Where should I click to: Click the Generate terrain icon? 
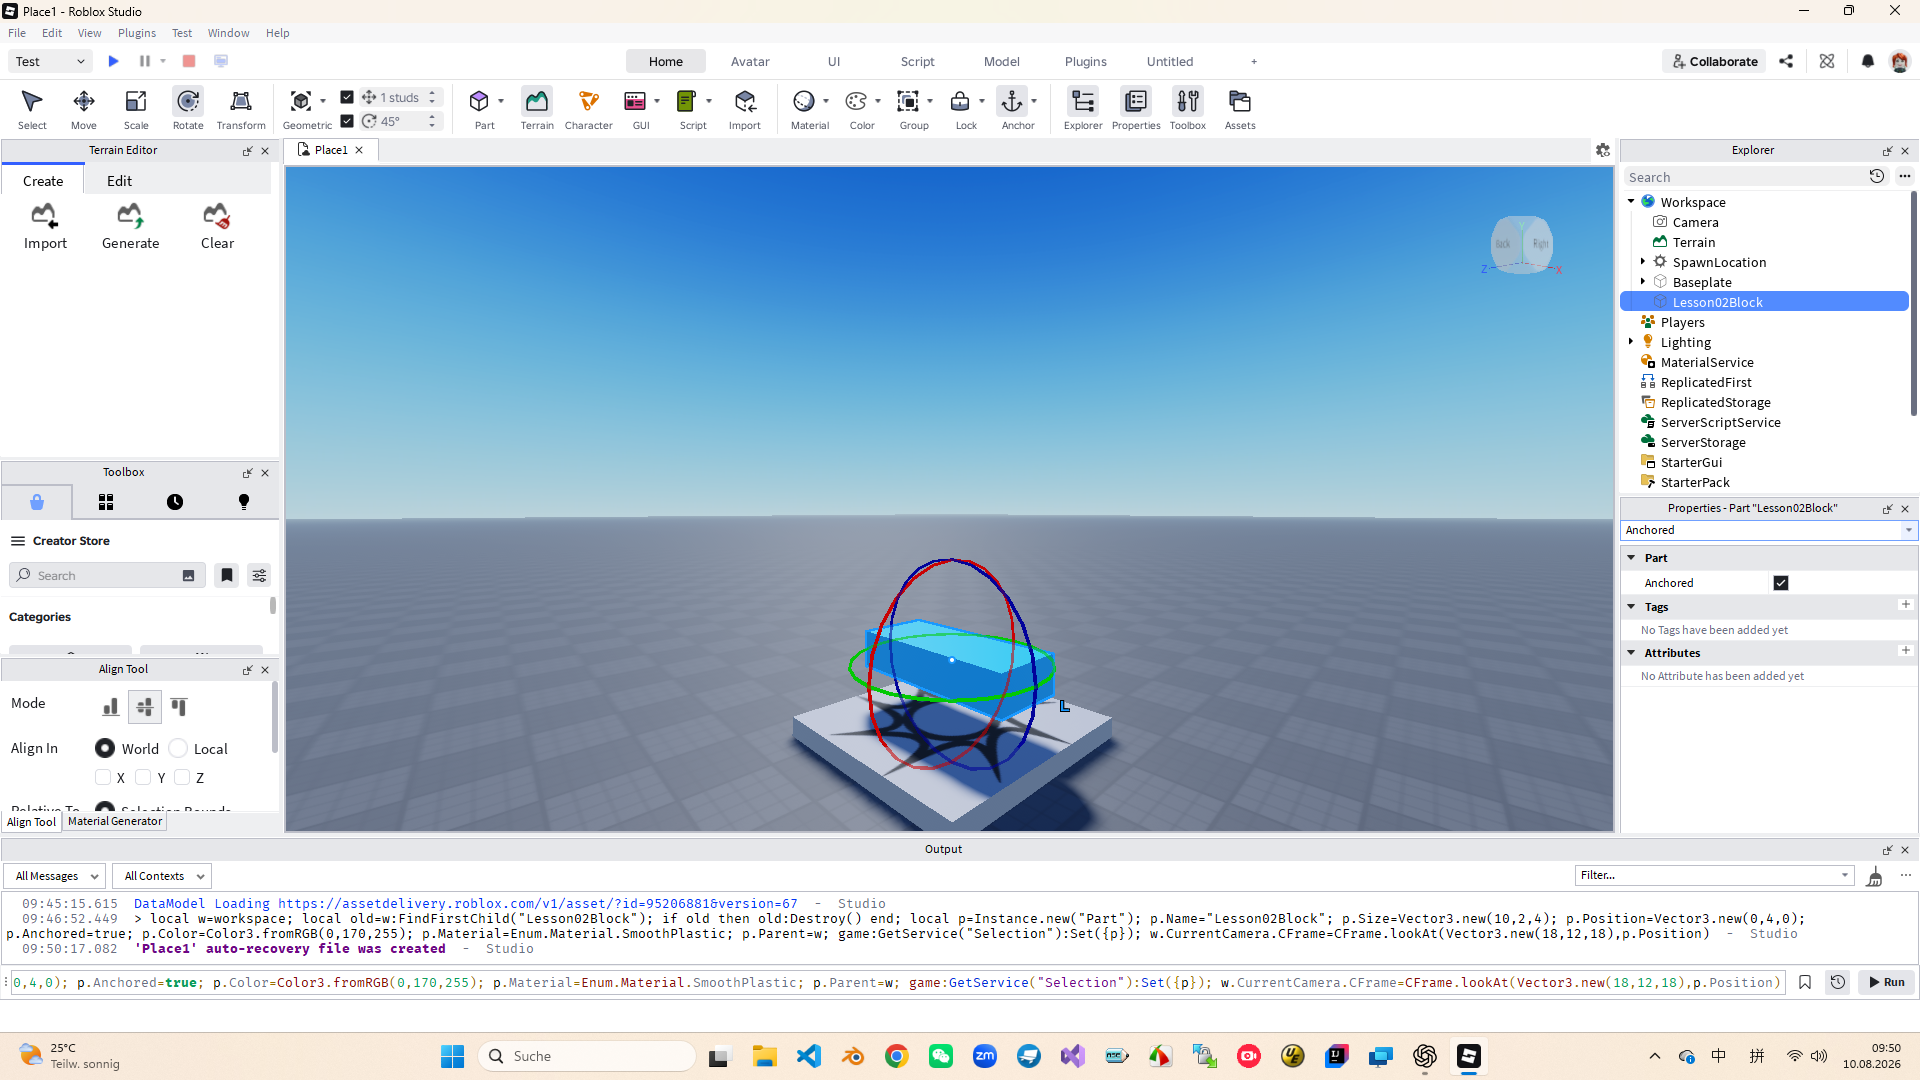(130, 226)
